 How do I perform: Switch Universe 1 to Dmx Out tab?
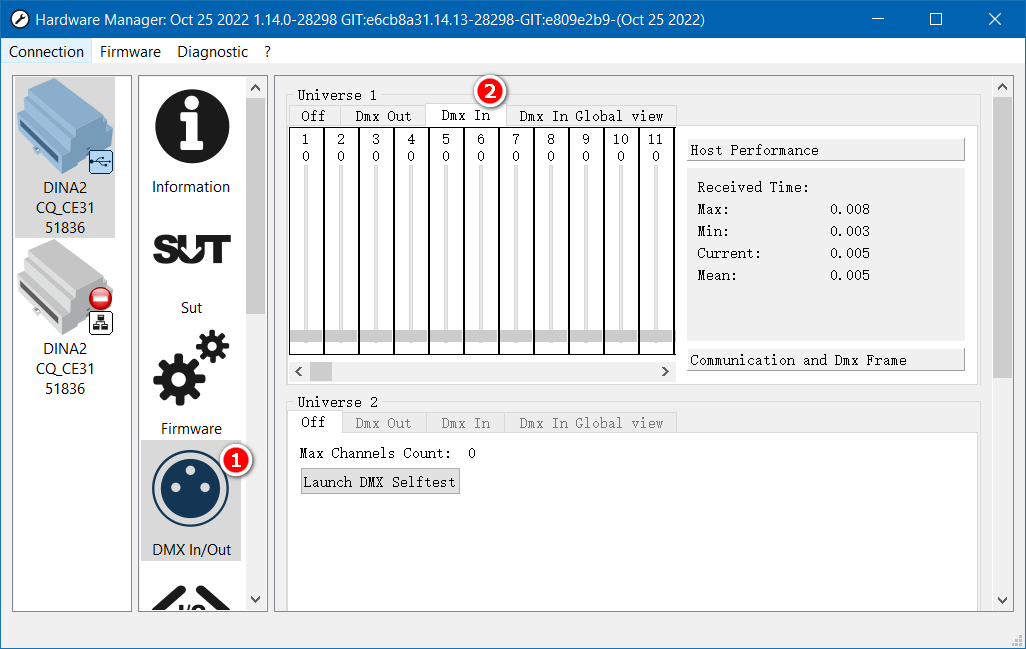point(383,116)
